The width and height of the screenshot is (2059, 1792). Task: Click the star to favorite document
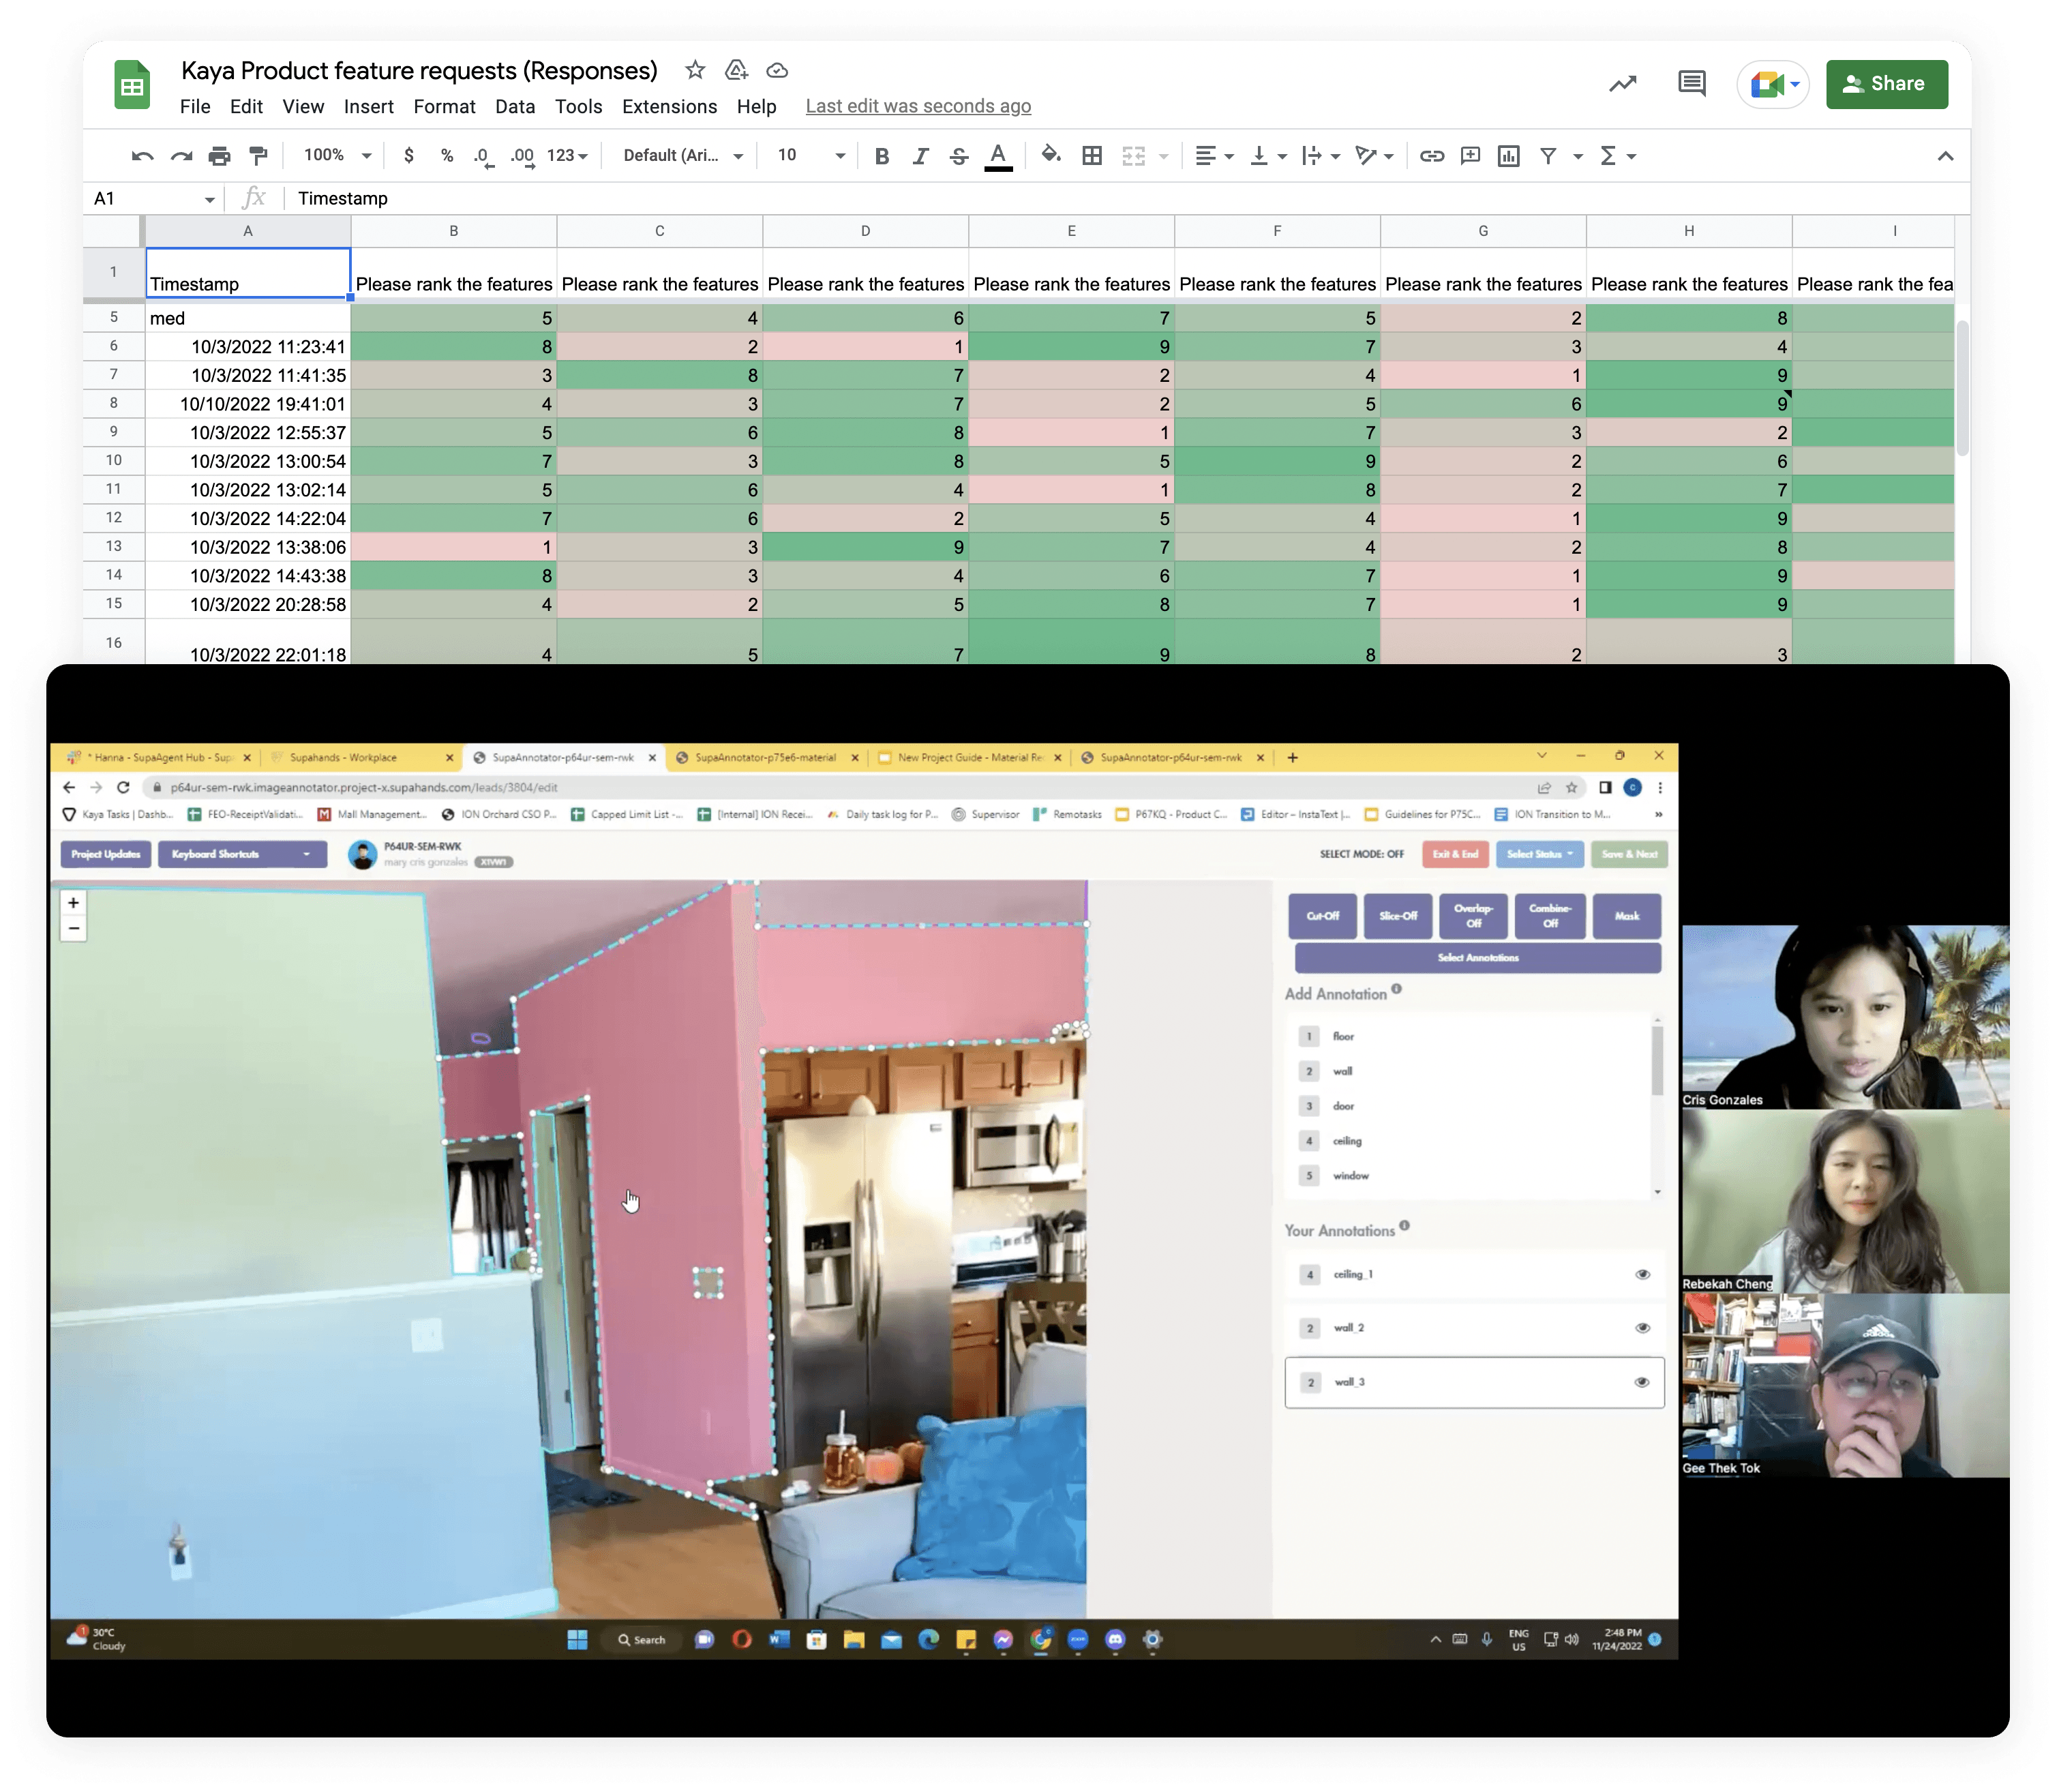pyautogui.click(x=695, y=70)
